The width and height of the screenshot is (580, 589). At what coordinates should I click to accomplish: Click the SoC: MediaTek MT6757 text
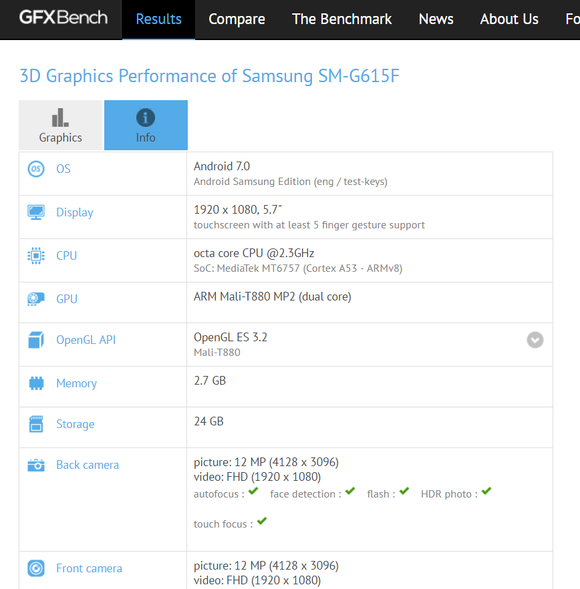pos(298,269)
